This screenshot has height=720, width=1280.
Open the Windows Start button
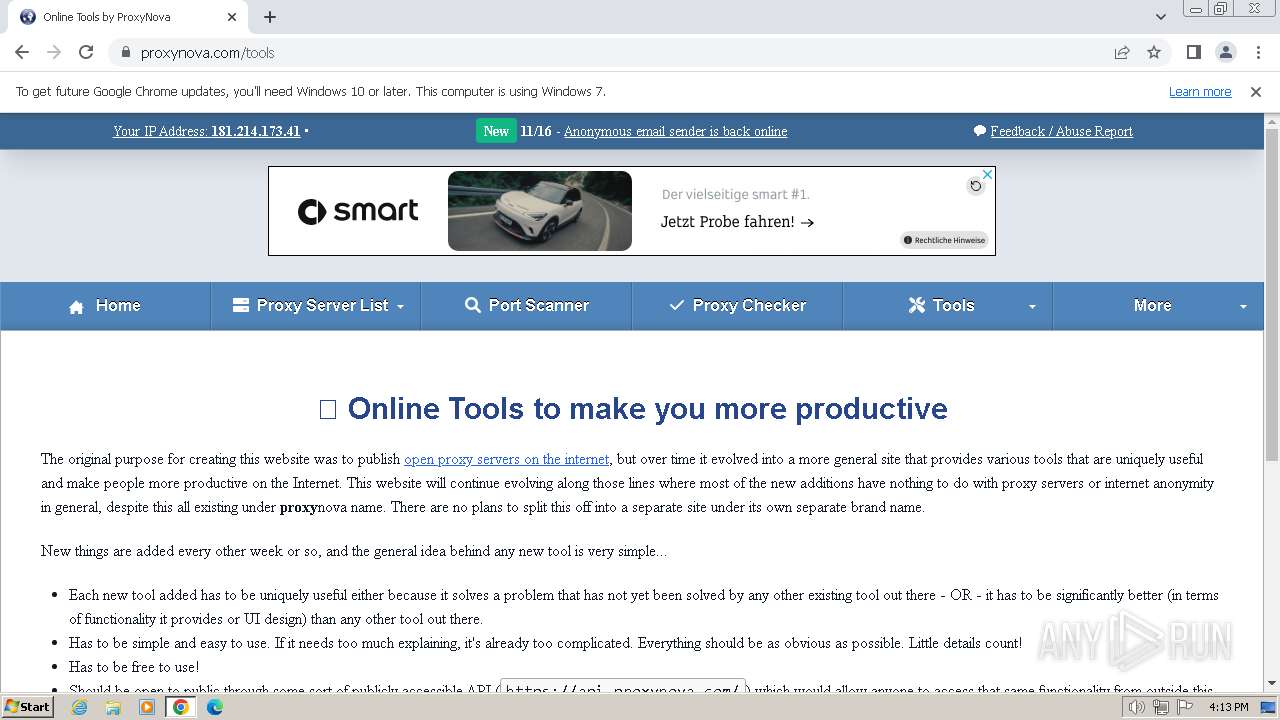(x=28, y=707)
